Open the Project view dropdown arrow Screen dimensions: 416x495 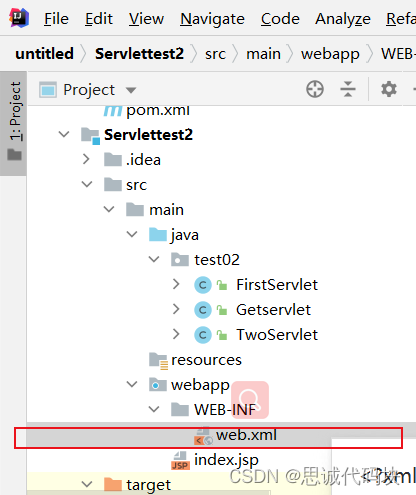pos(131,90)
